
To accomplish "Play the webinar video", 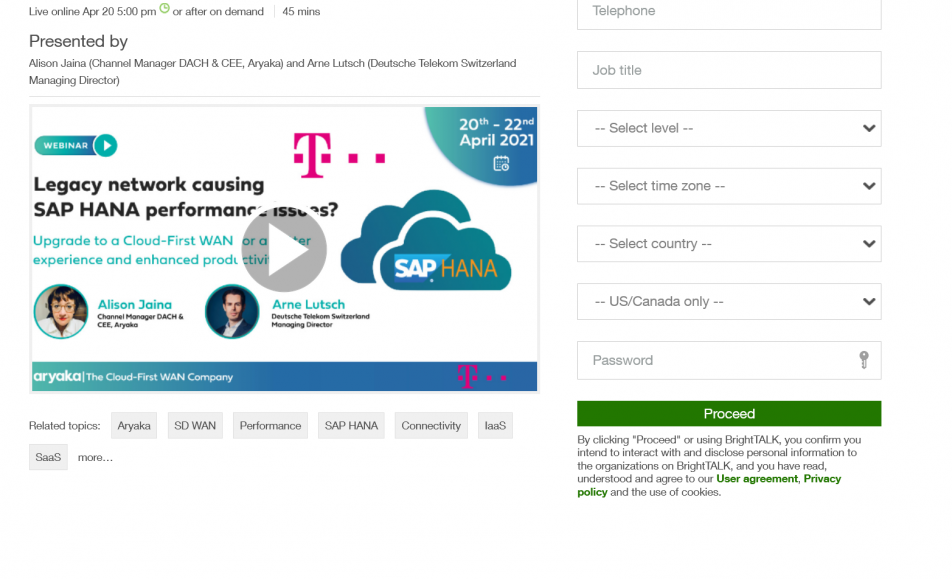I will point(284,249).
